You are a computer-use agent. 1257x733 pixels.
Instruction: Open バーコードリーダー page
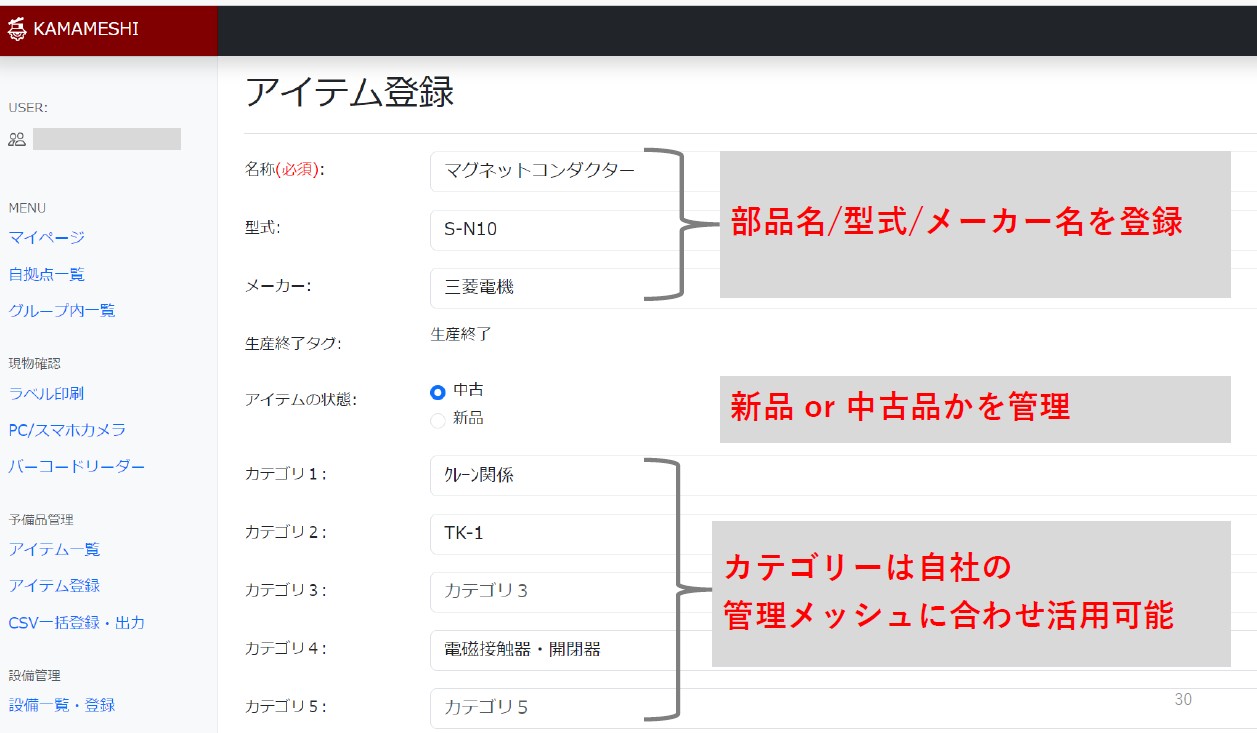[x=76, y=466]
